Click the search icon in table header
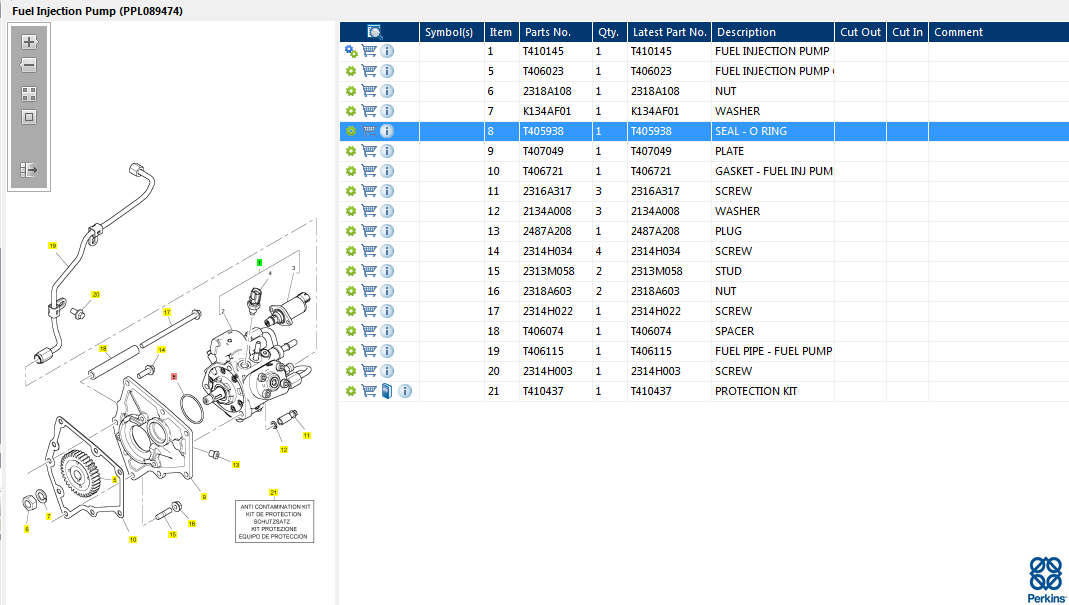 click(374, 31)
